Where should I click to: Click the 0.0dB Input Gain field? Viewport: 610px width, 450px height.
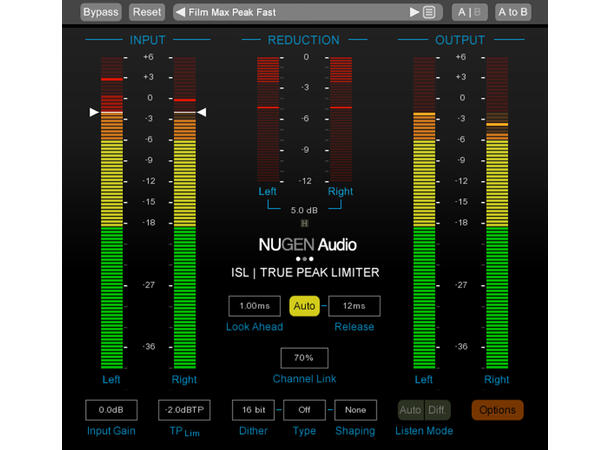click(x=111, y=410)
